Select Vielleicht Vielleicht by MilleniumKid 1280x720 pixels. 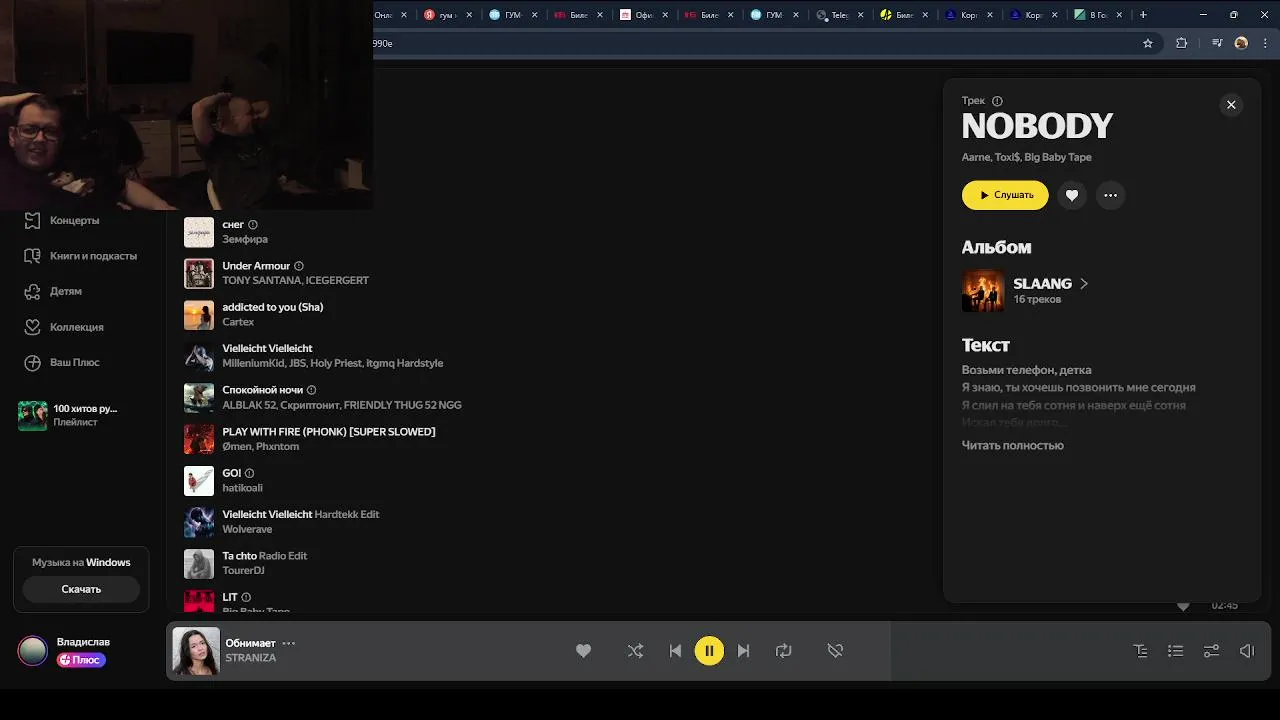point(267,349)
